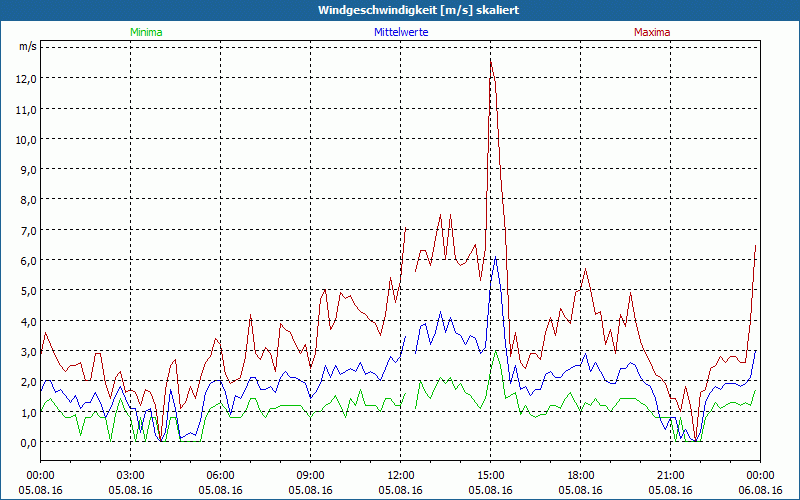Click the 15:00 time axis label

point(490,476)
